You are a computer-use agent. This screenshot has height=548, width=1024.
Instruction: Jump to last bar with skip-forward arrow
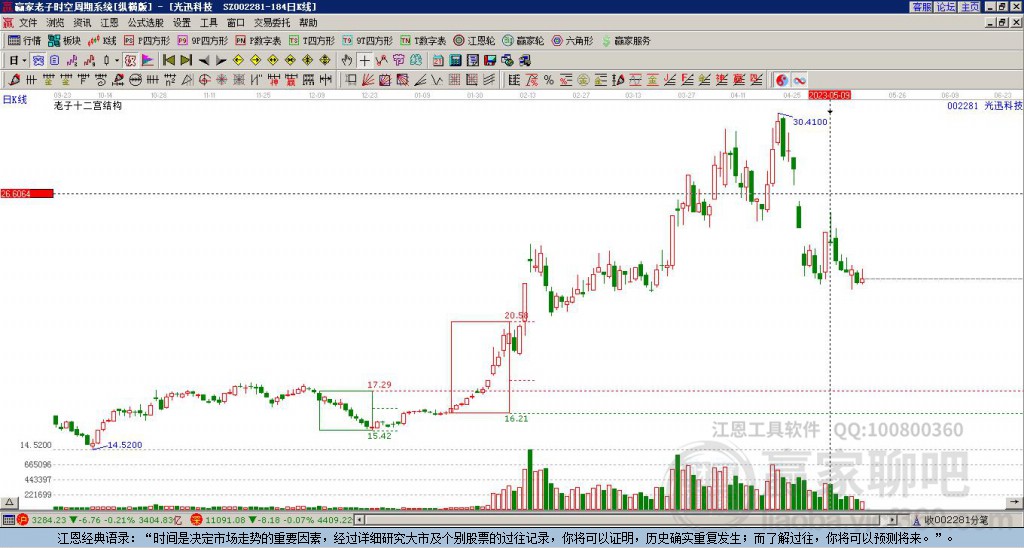click(x=186, y=61)
